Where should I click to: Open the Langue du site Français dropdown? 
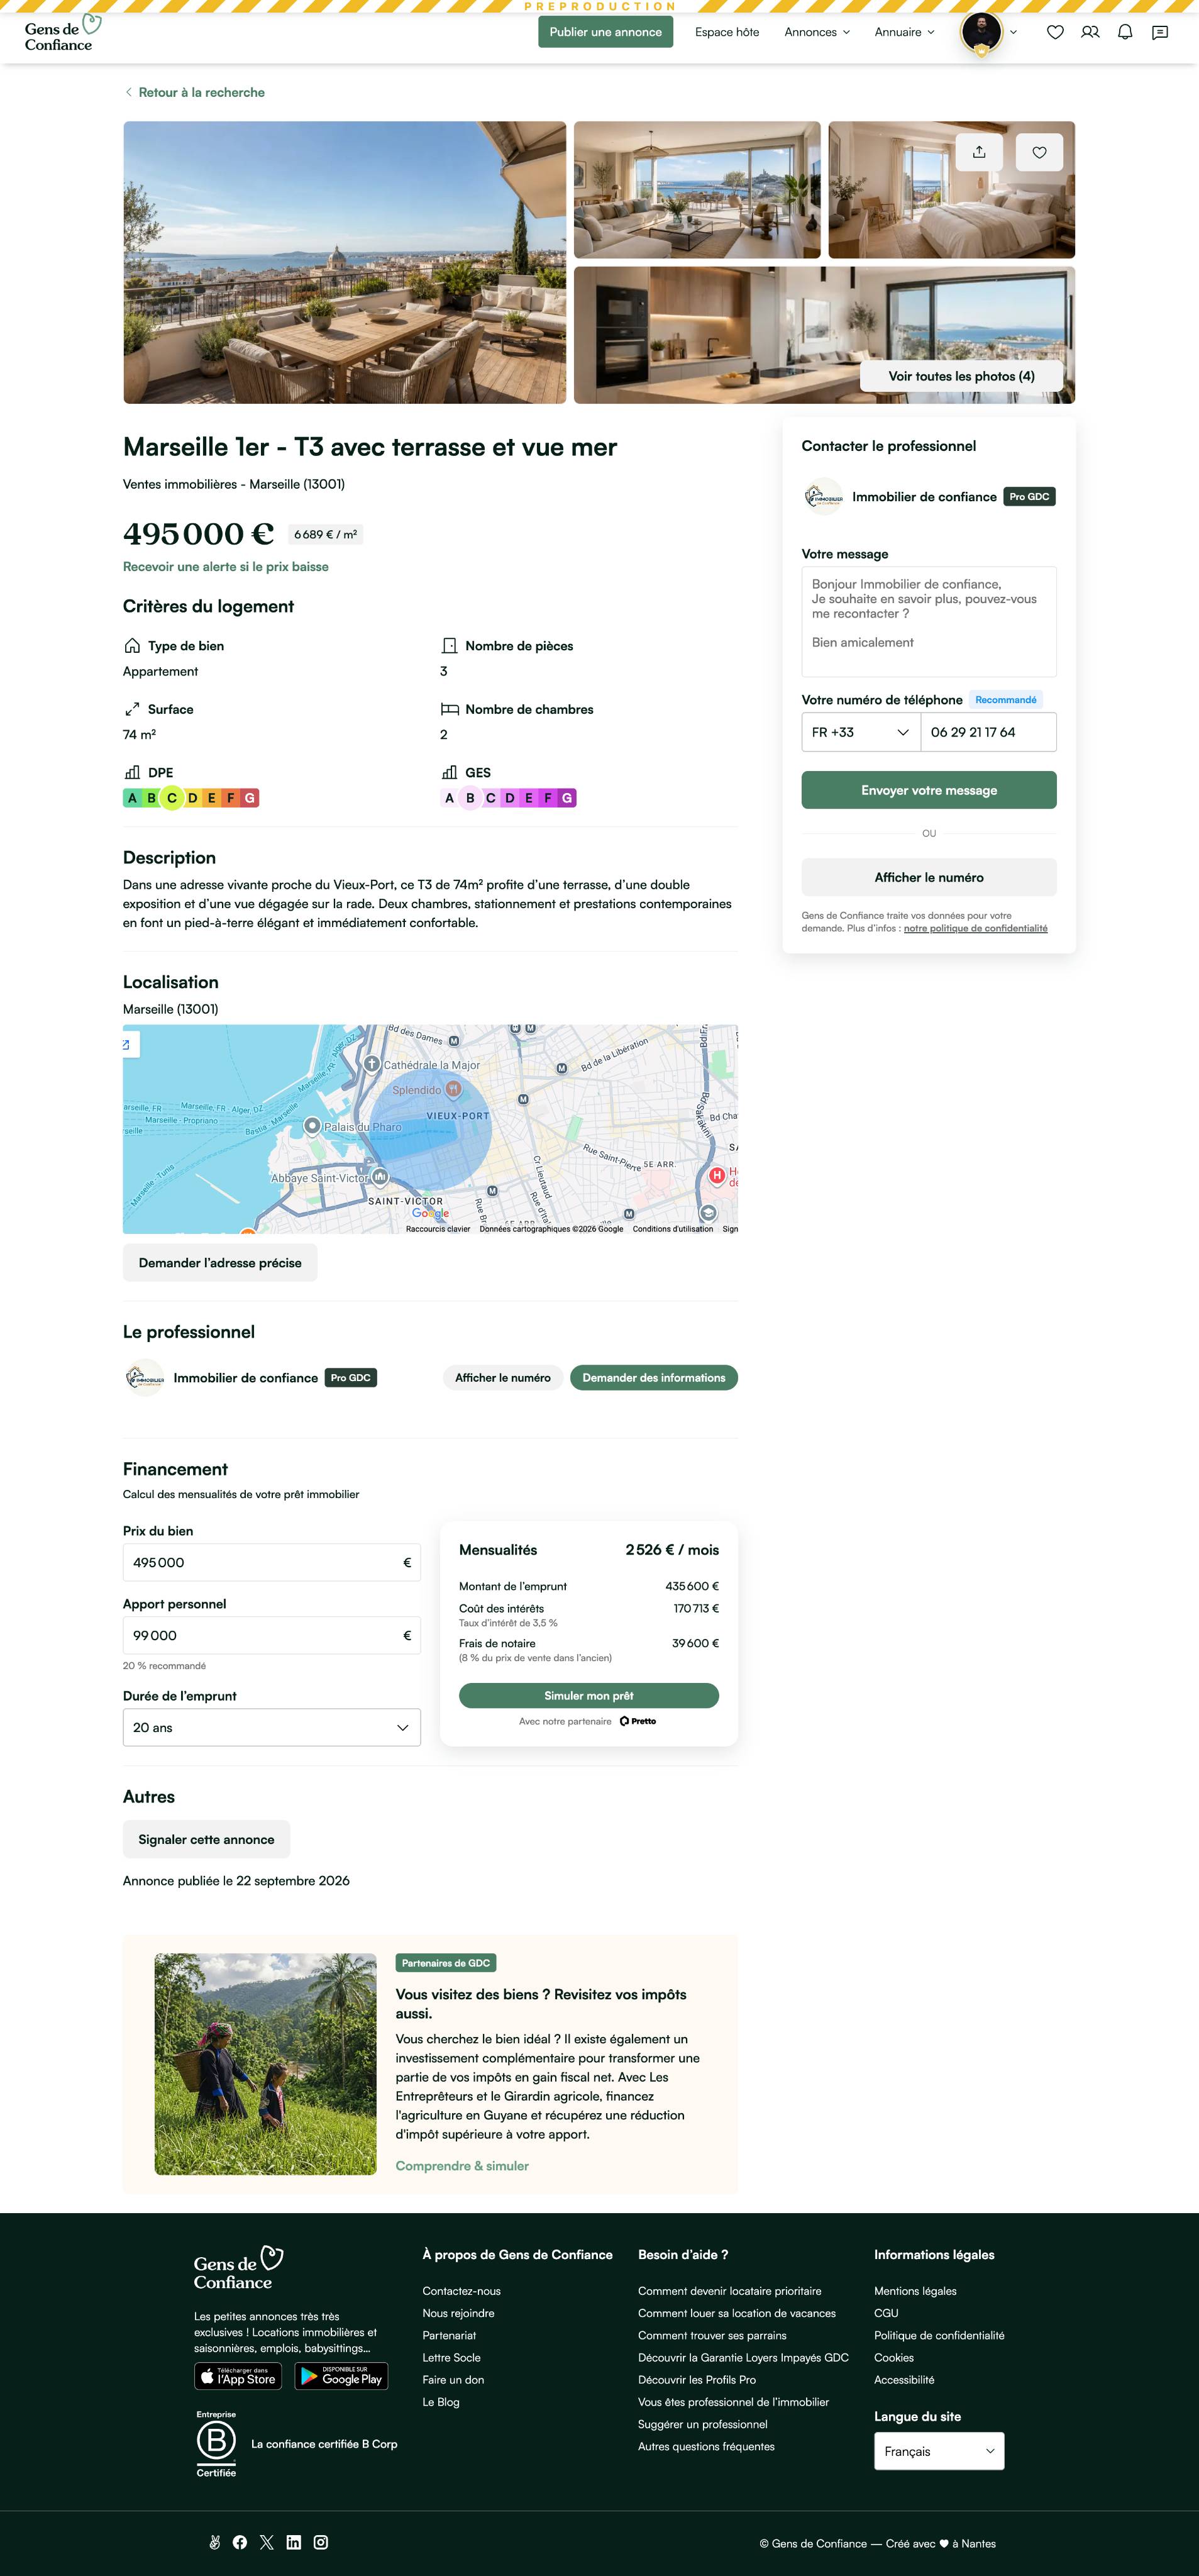point(939,2451)
